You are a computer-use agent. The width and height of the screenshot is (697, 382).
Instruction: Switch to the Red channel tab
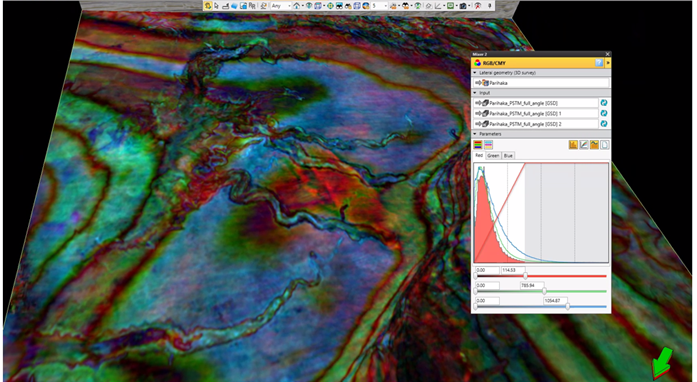click(479, 155)
